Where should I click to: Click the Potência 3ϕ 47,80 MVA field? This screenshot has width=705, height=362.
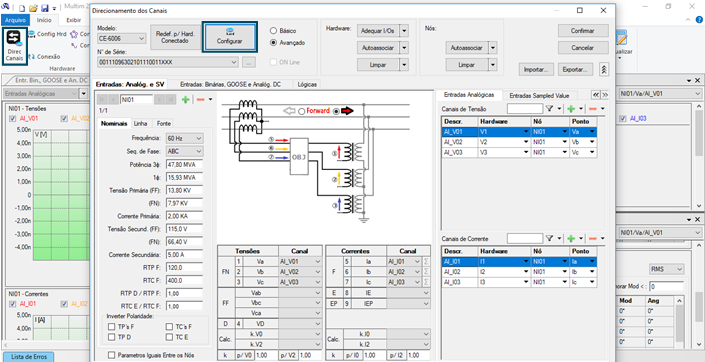coord(184,164)
